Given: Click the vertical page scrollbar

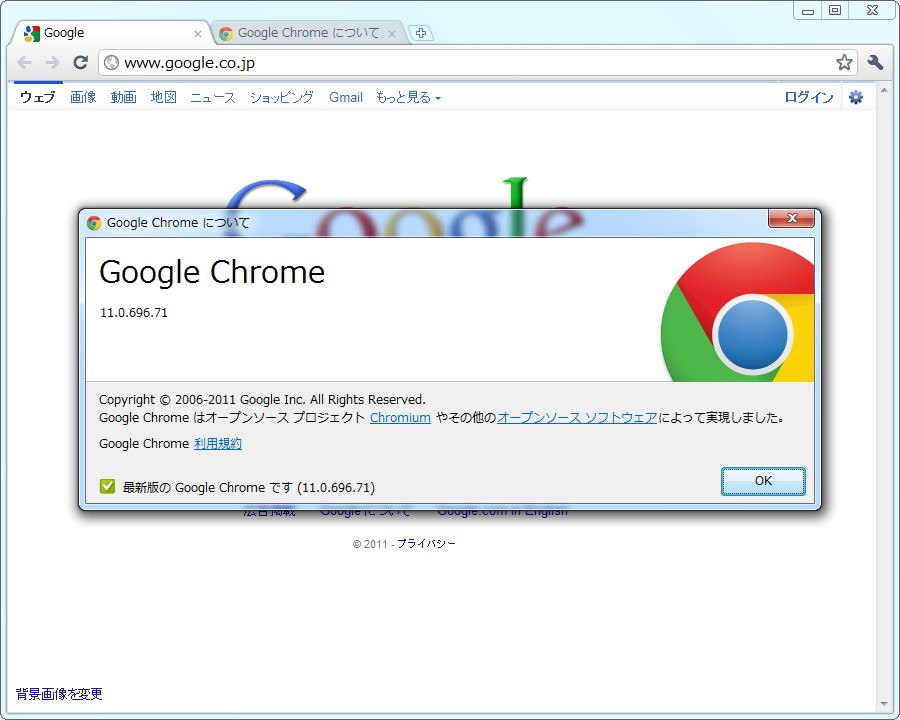Looking at the screenshot, I should click(884, 400).
